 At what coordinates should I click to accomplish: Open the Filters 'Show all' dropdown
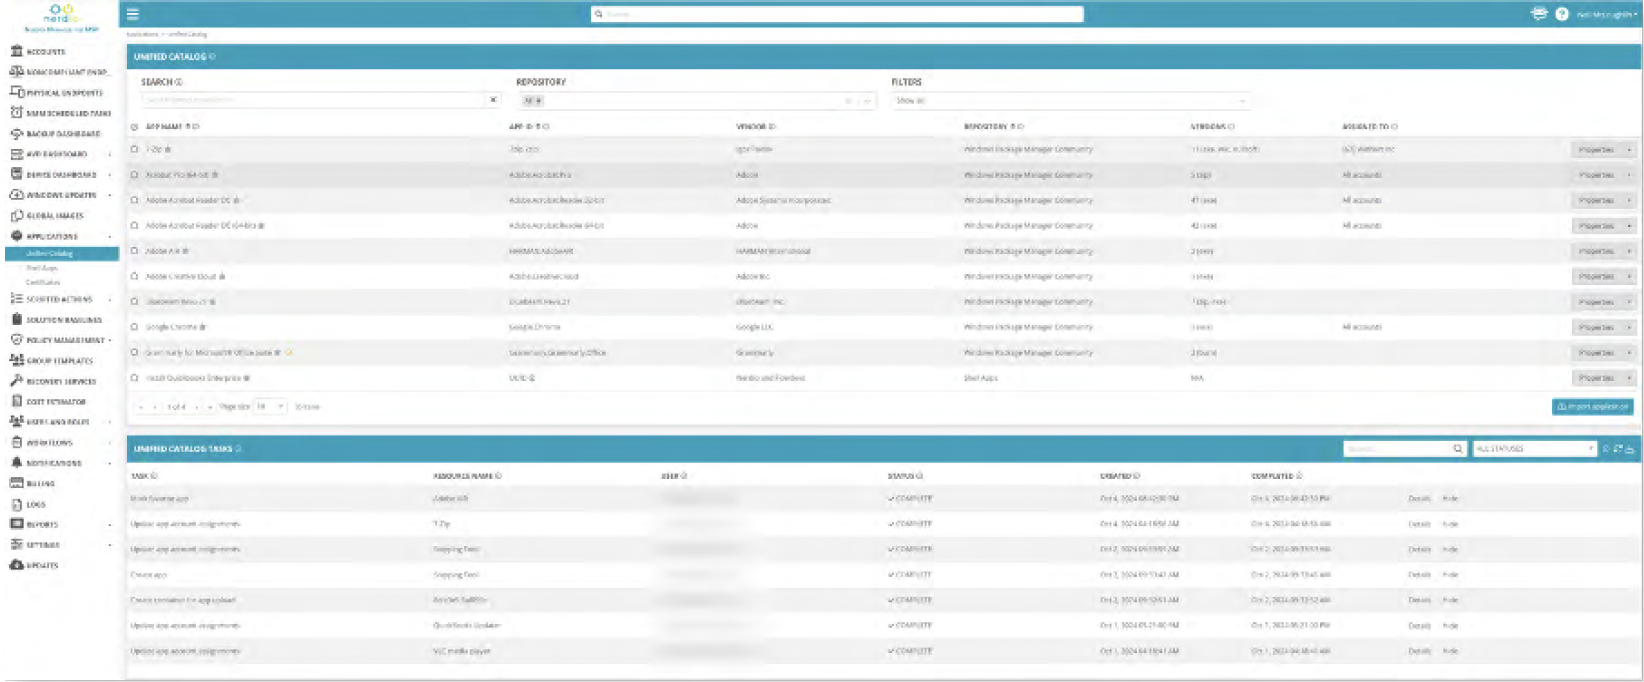tap(1071, 100)
